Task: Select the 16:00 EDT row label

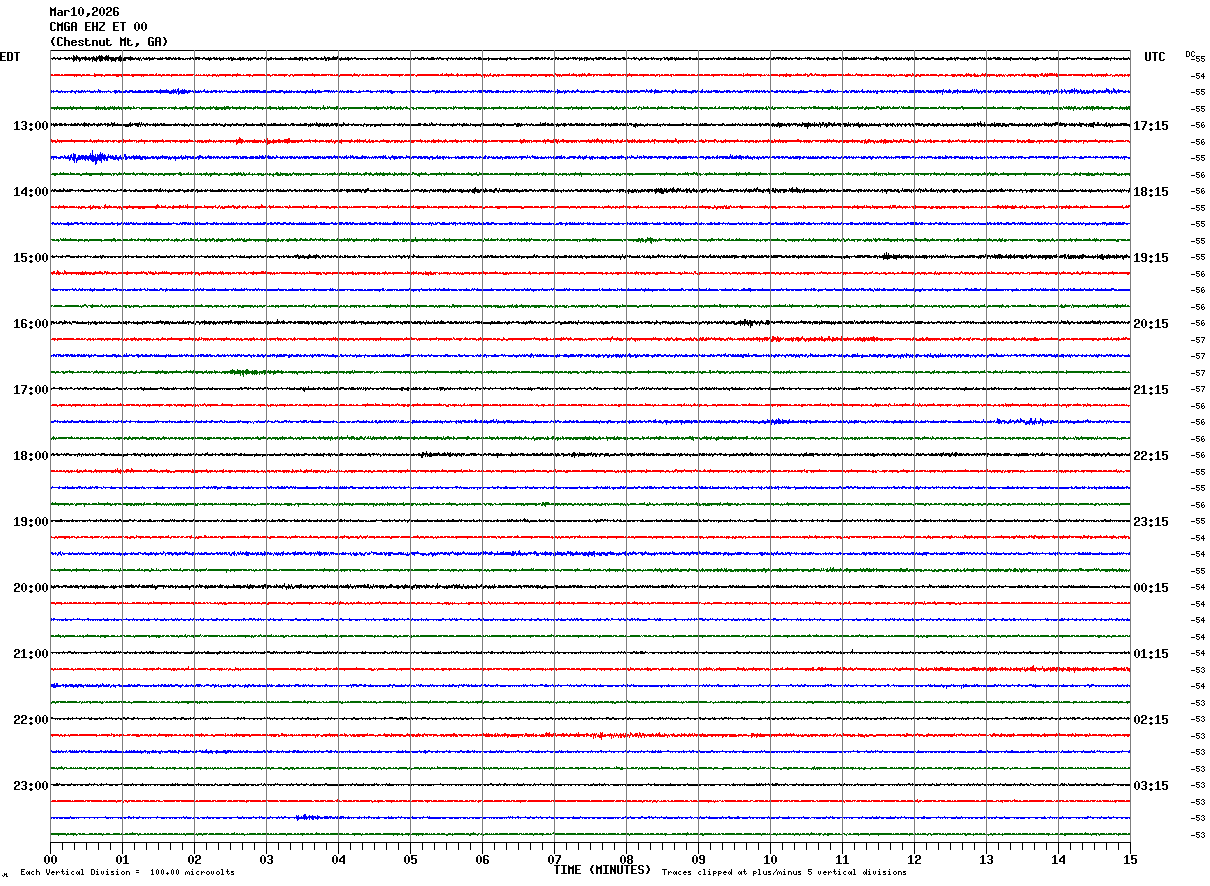Action: pos(30,324)
